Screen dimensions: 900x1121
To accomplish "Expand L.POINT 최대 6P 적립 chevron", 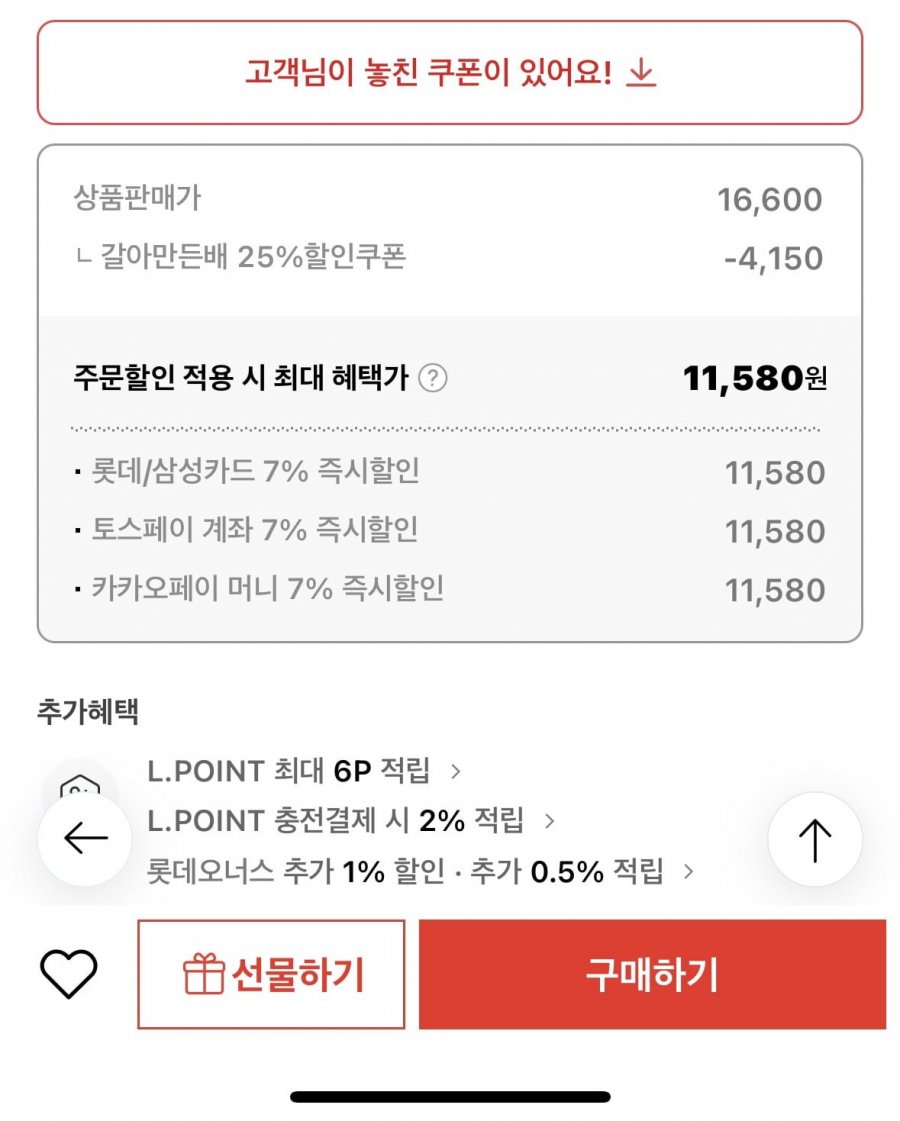I will [455, 771].
